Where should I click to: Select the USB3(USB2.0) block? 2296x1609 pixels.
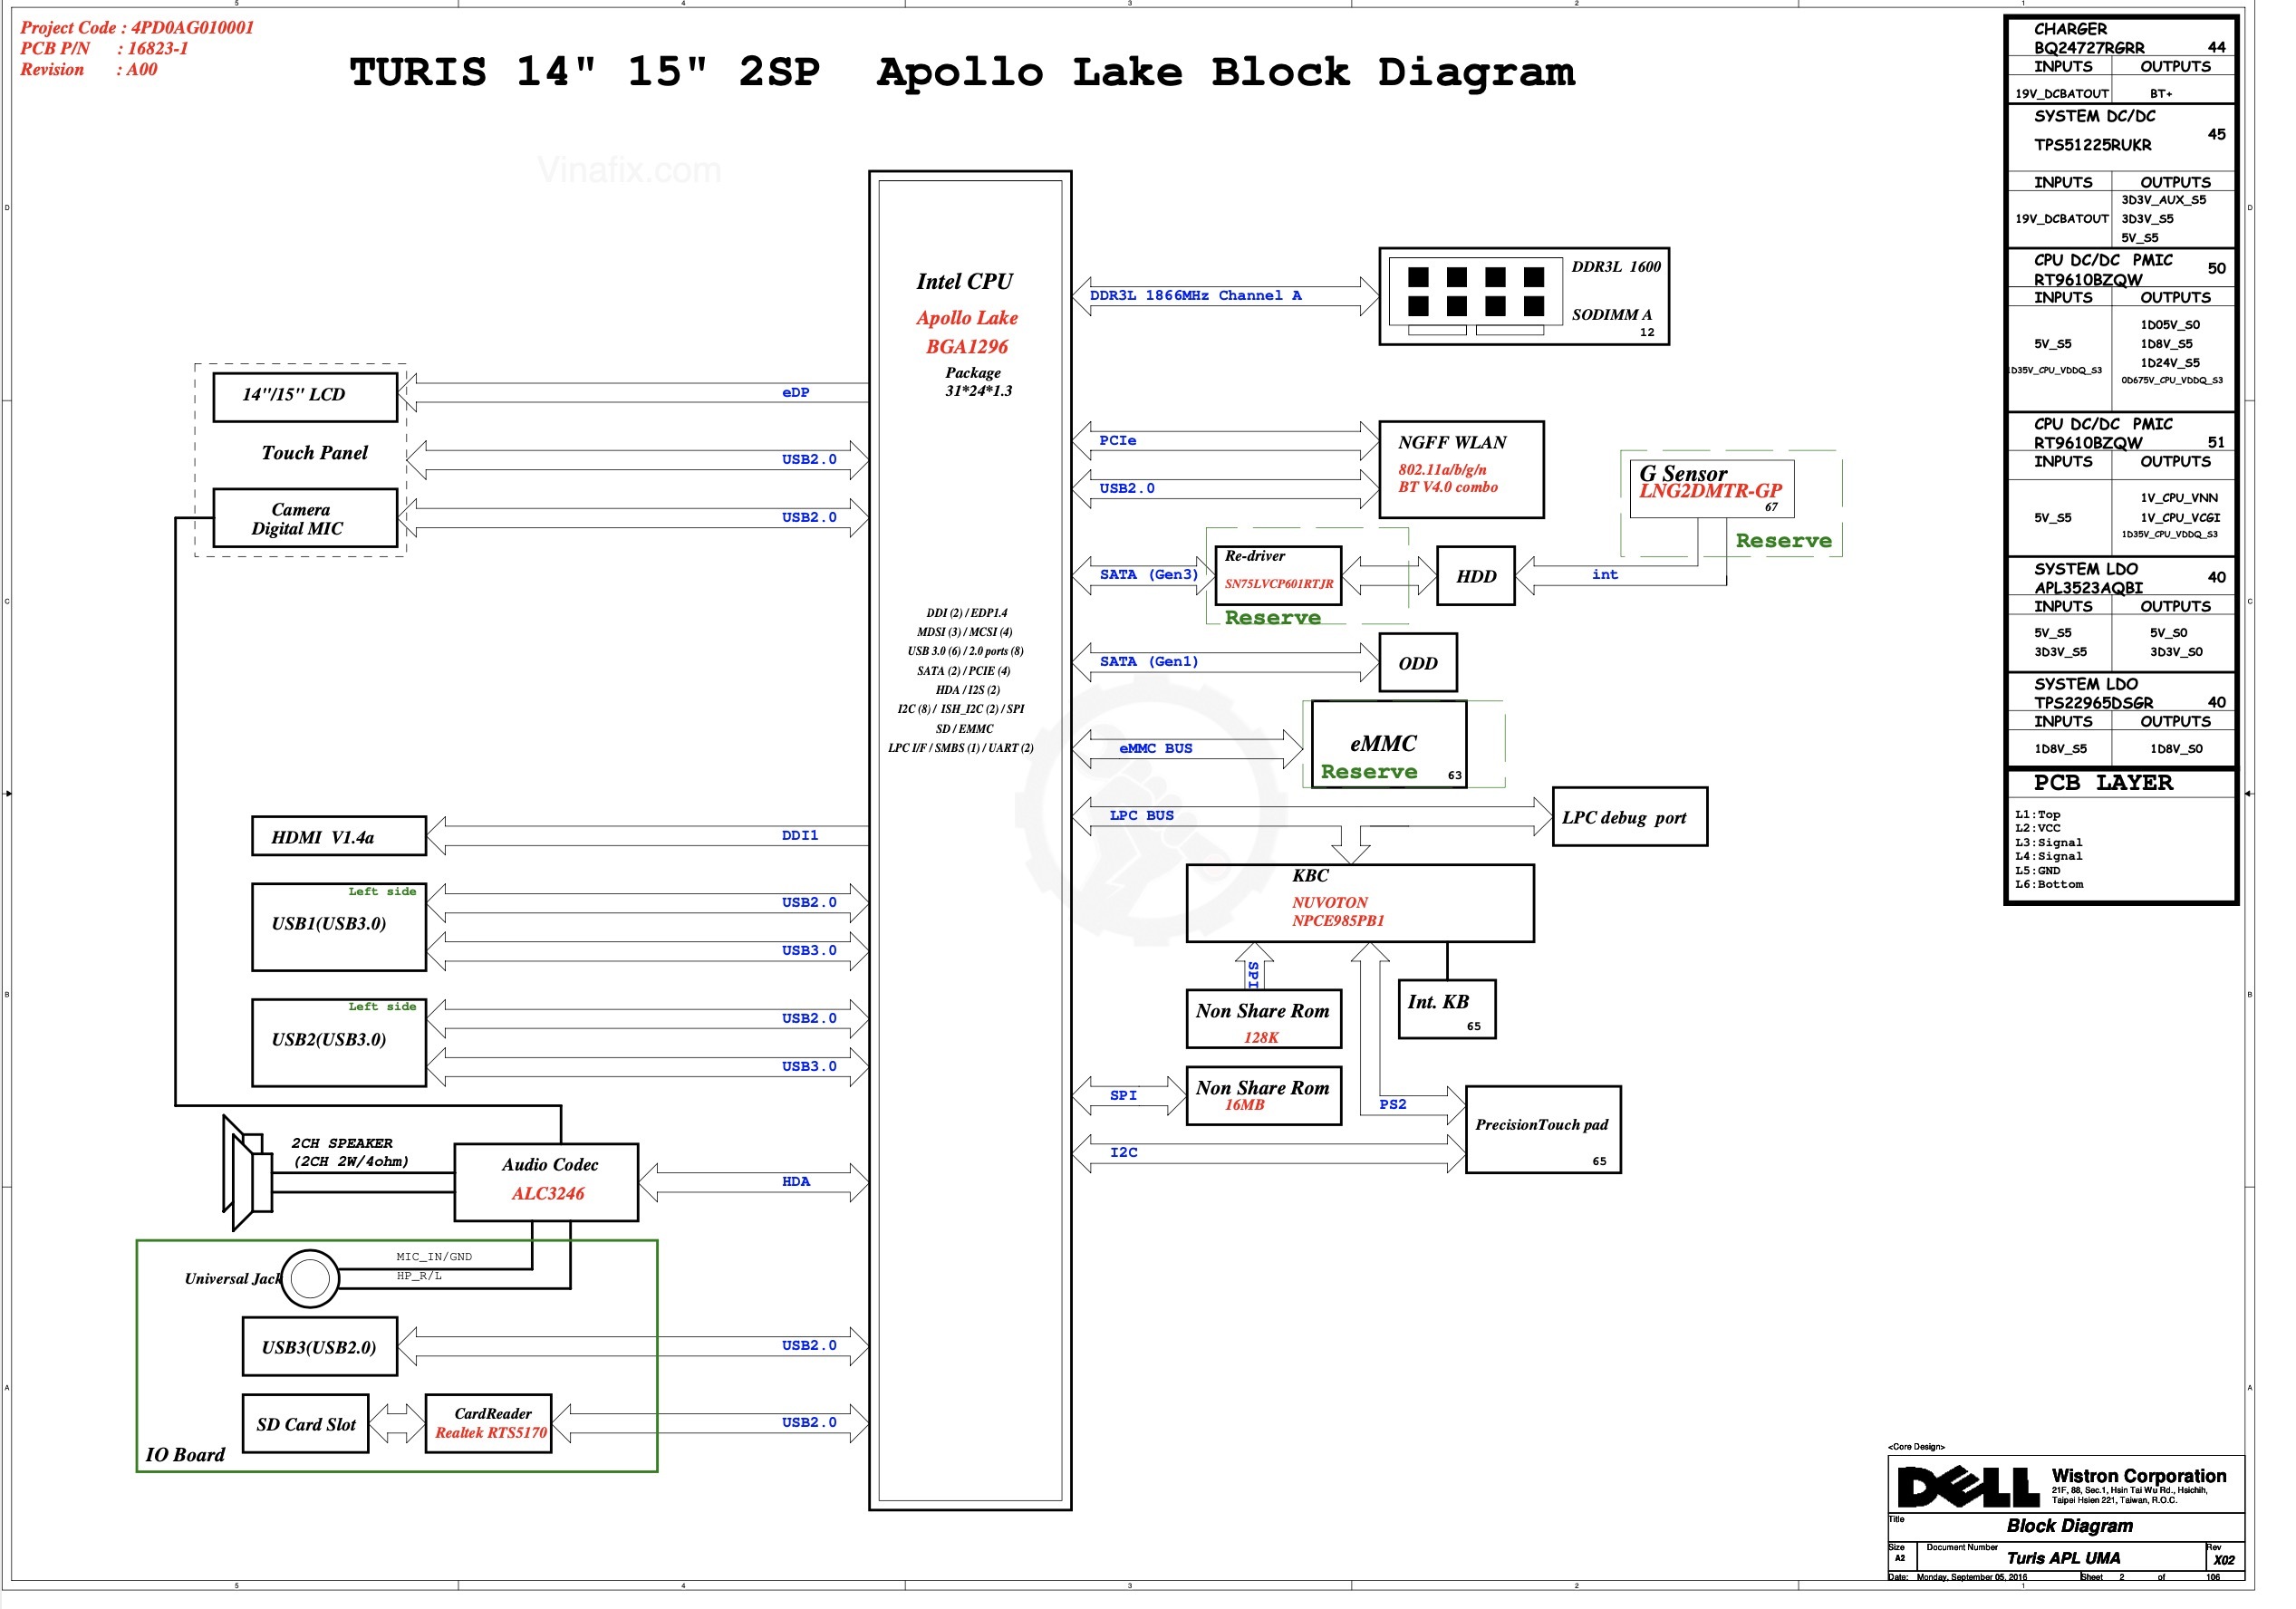coord(320,1346)
